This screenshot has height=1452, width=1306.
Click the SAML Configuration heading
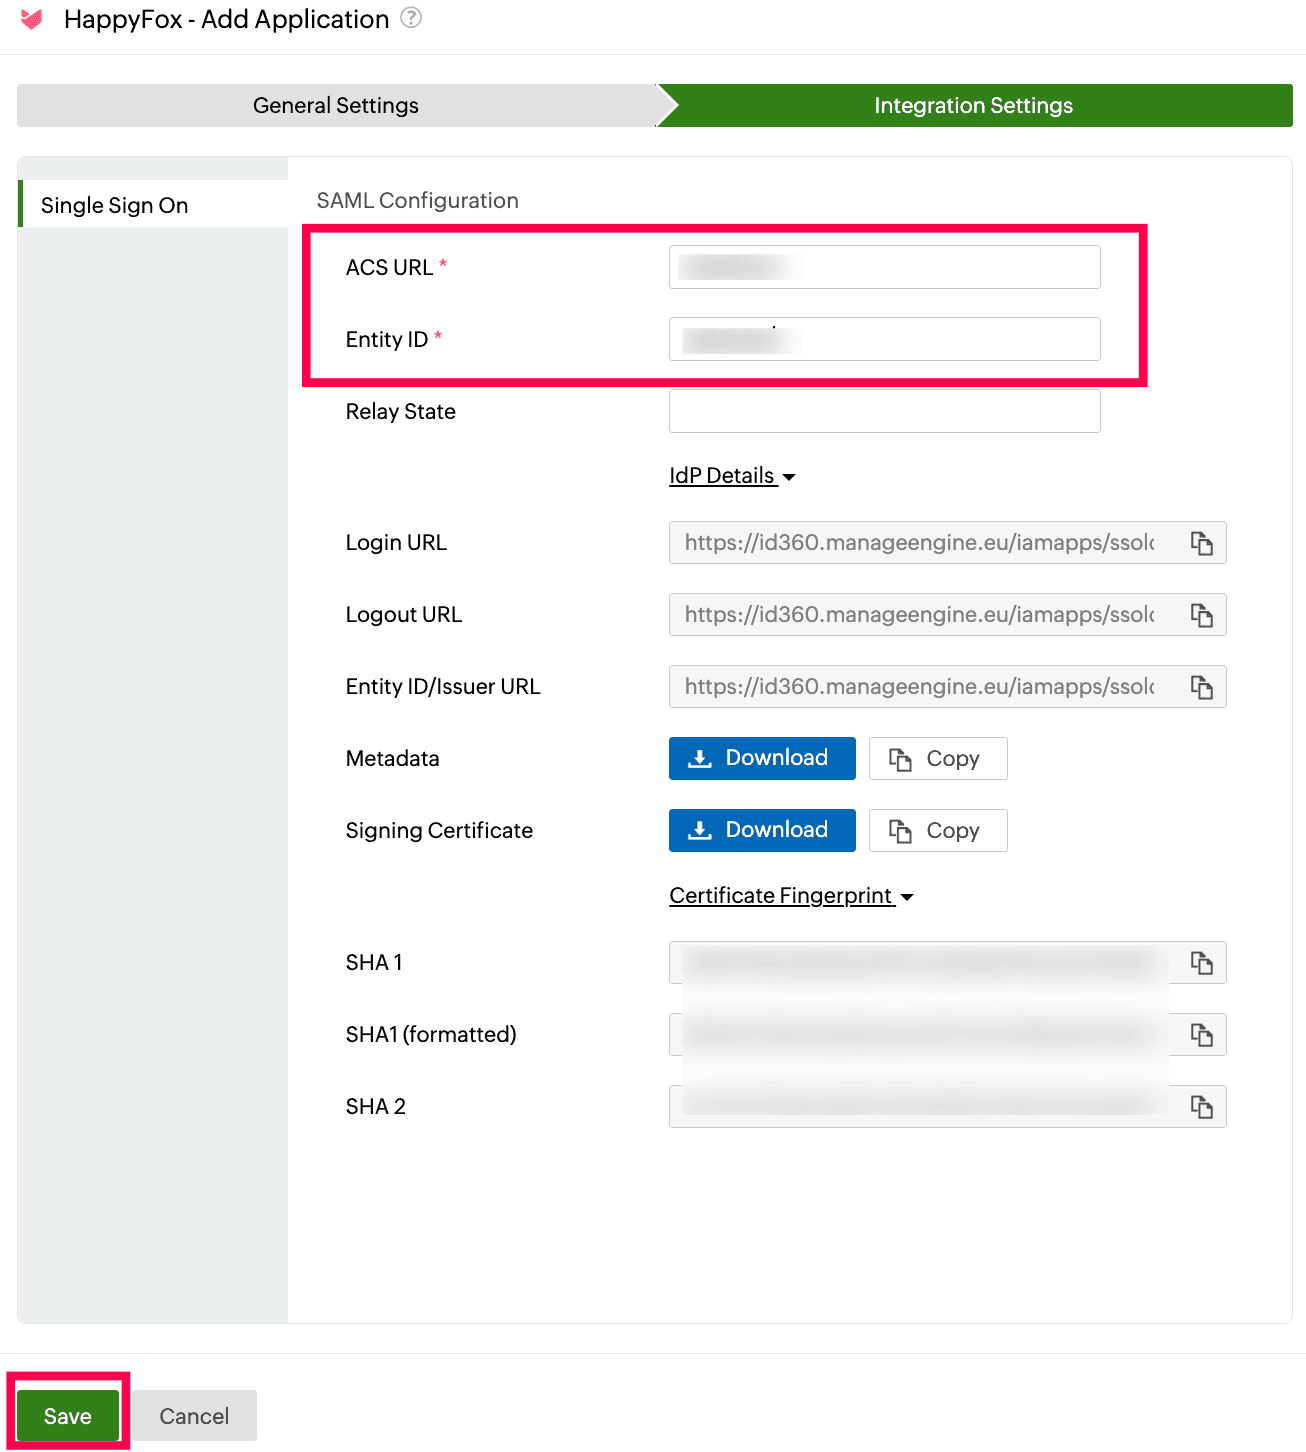point(418,200)
